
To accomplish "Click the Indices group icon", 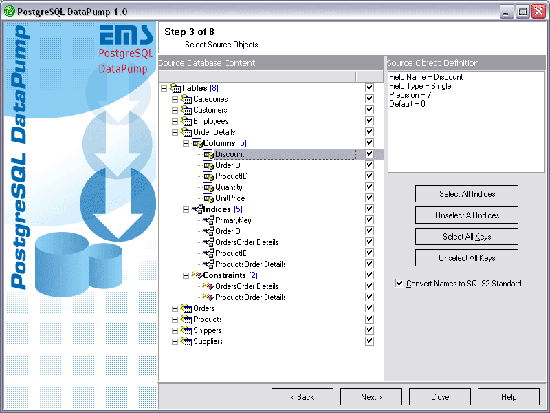I will [197, 209].
